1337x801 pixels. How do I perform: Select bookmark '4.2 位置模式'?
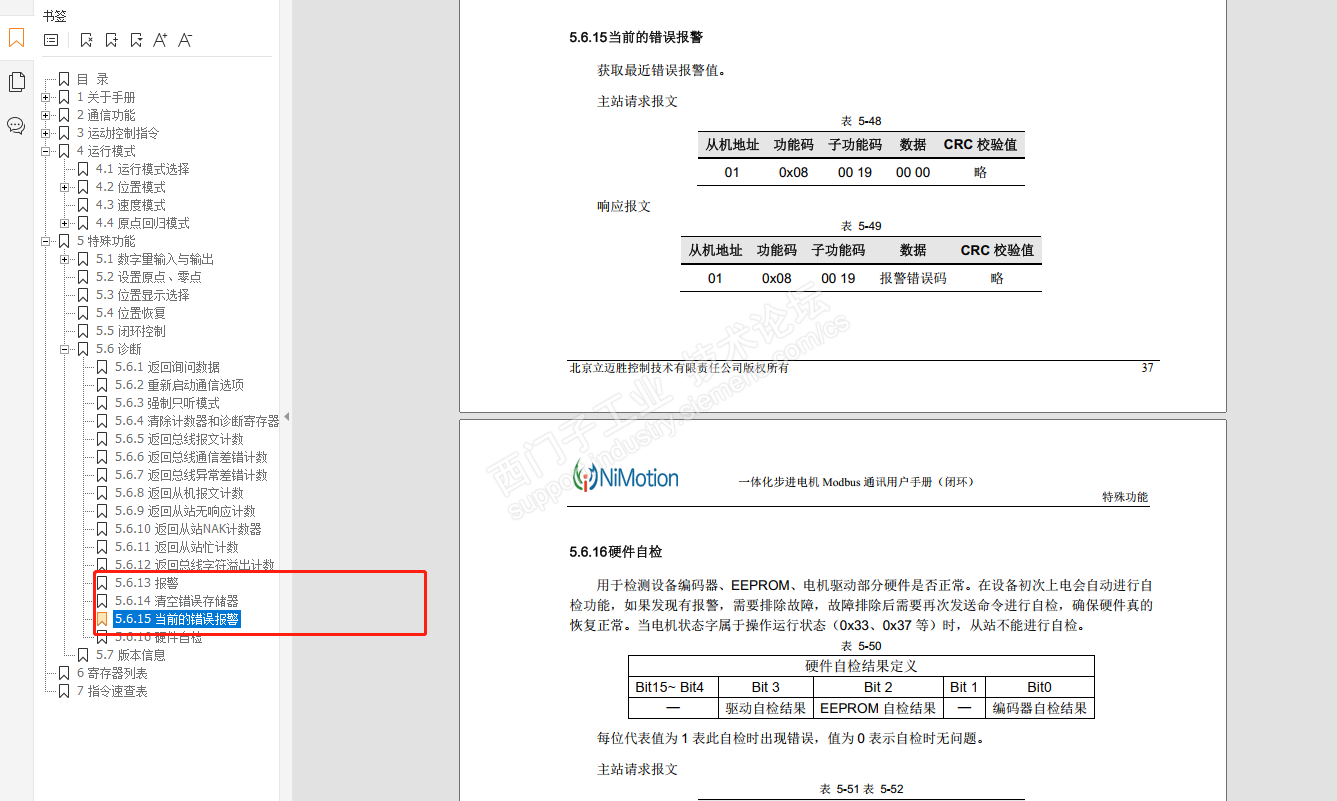click(x=130, y=187)
